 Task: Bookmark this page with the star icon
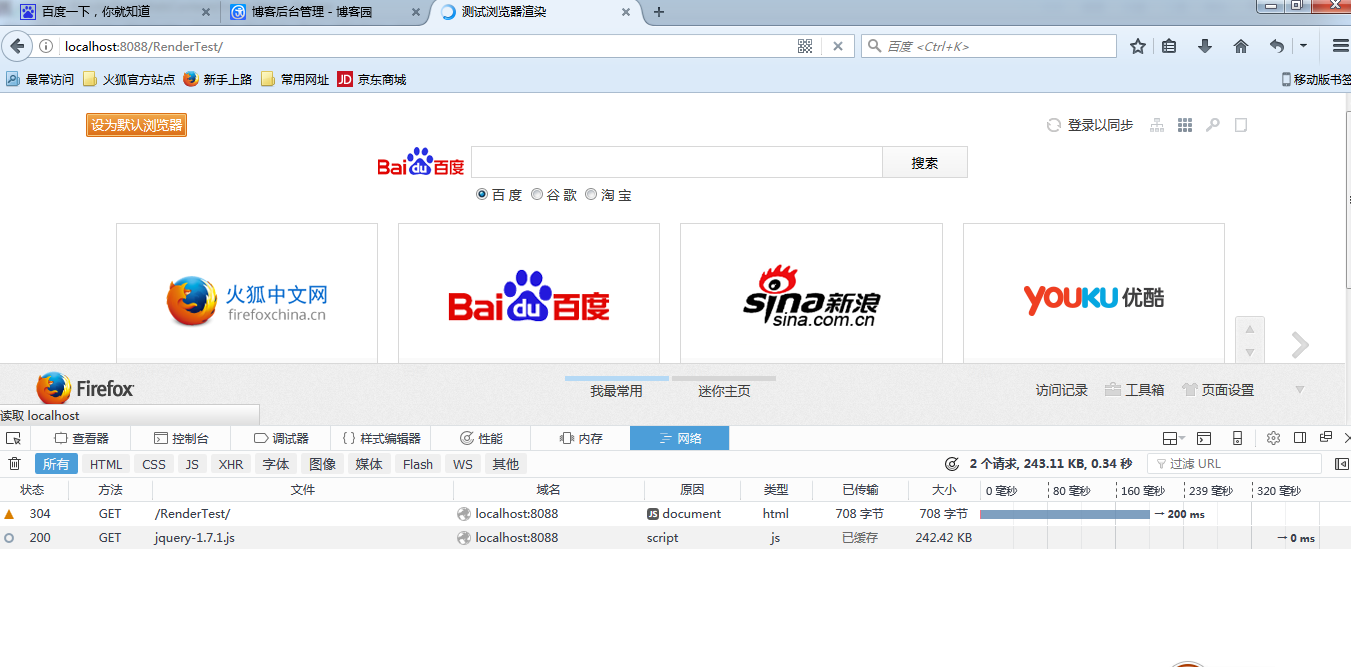coord(1138,46)
